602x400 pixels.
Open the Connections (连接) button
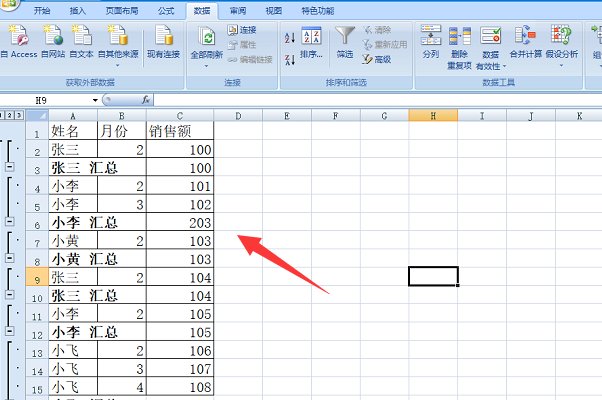tap(242, 30)
